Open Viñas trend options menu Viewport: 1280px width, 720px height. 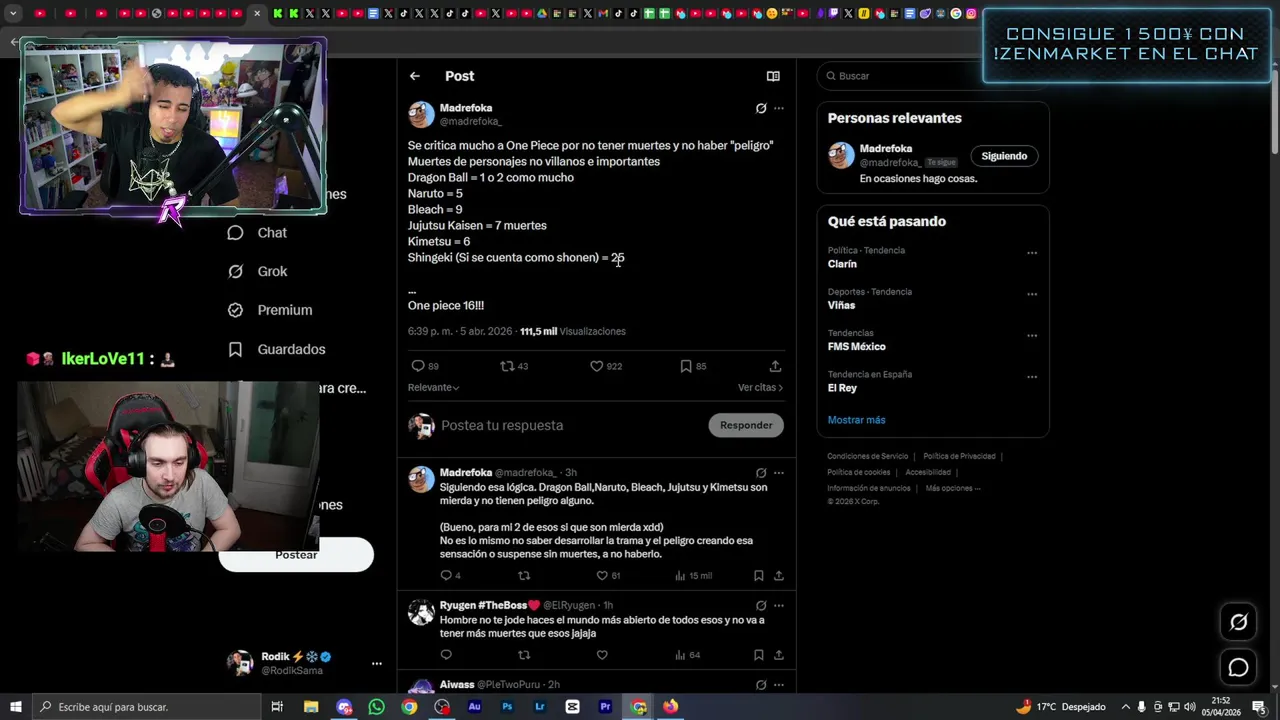coord(1032,294)
